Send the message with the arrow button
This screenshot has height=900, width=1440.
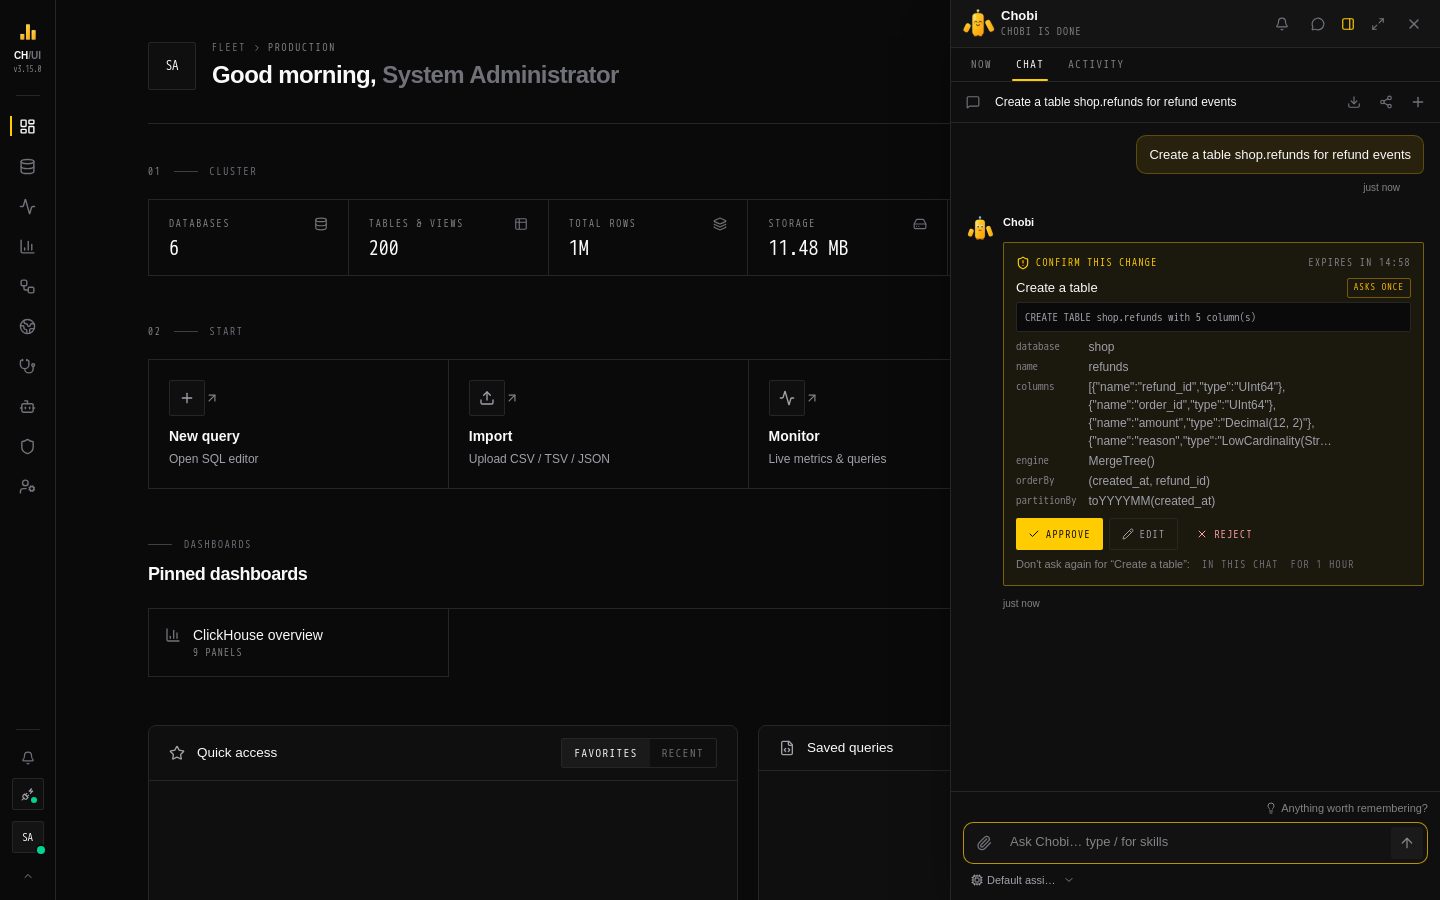point(1407,843)
